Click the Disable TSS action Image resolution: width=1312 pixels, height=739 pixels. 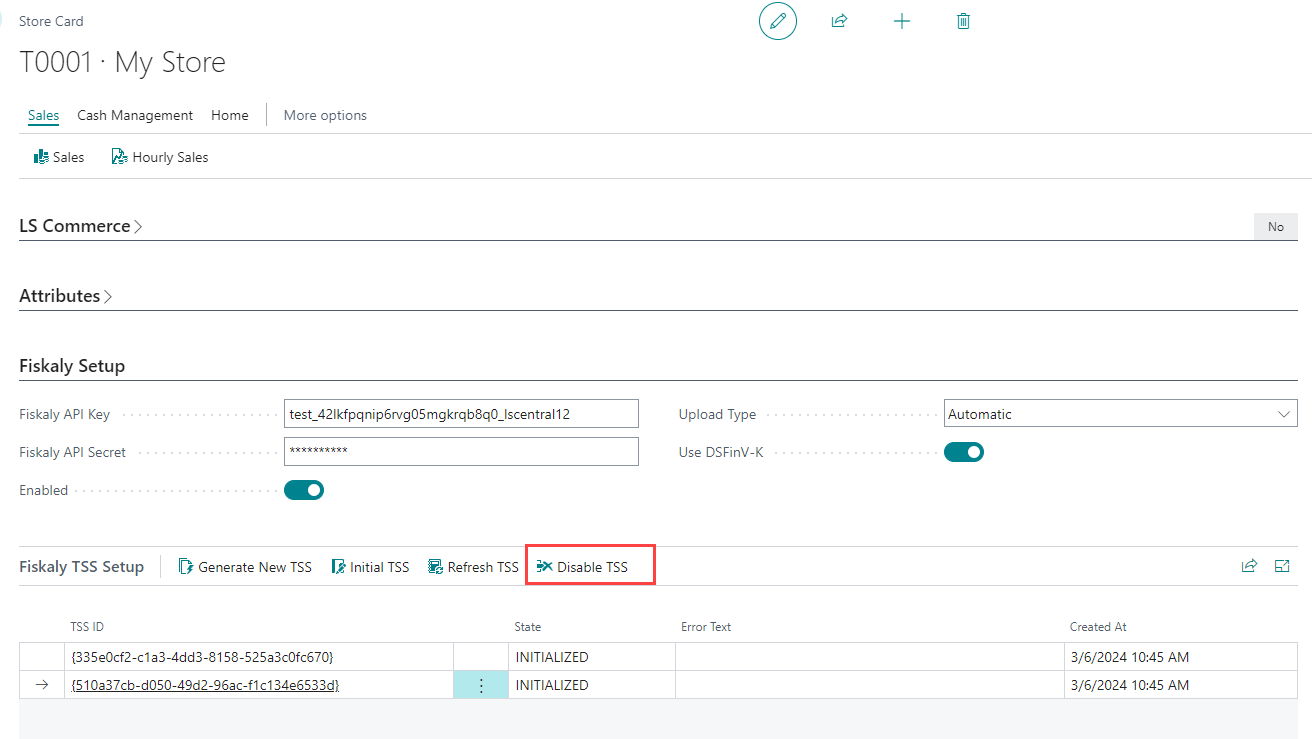583,567
